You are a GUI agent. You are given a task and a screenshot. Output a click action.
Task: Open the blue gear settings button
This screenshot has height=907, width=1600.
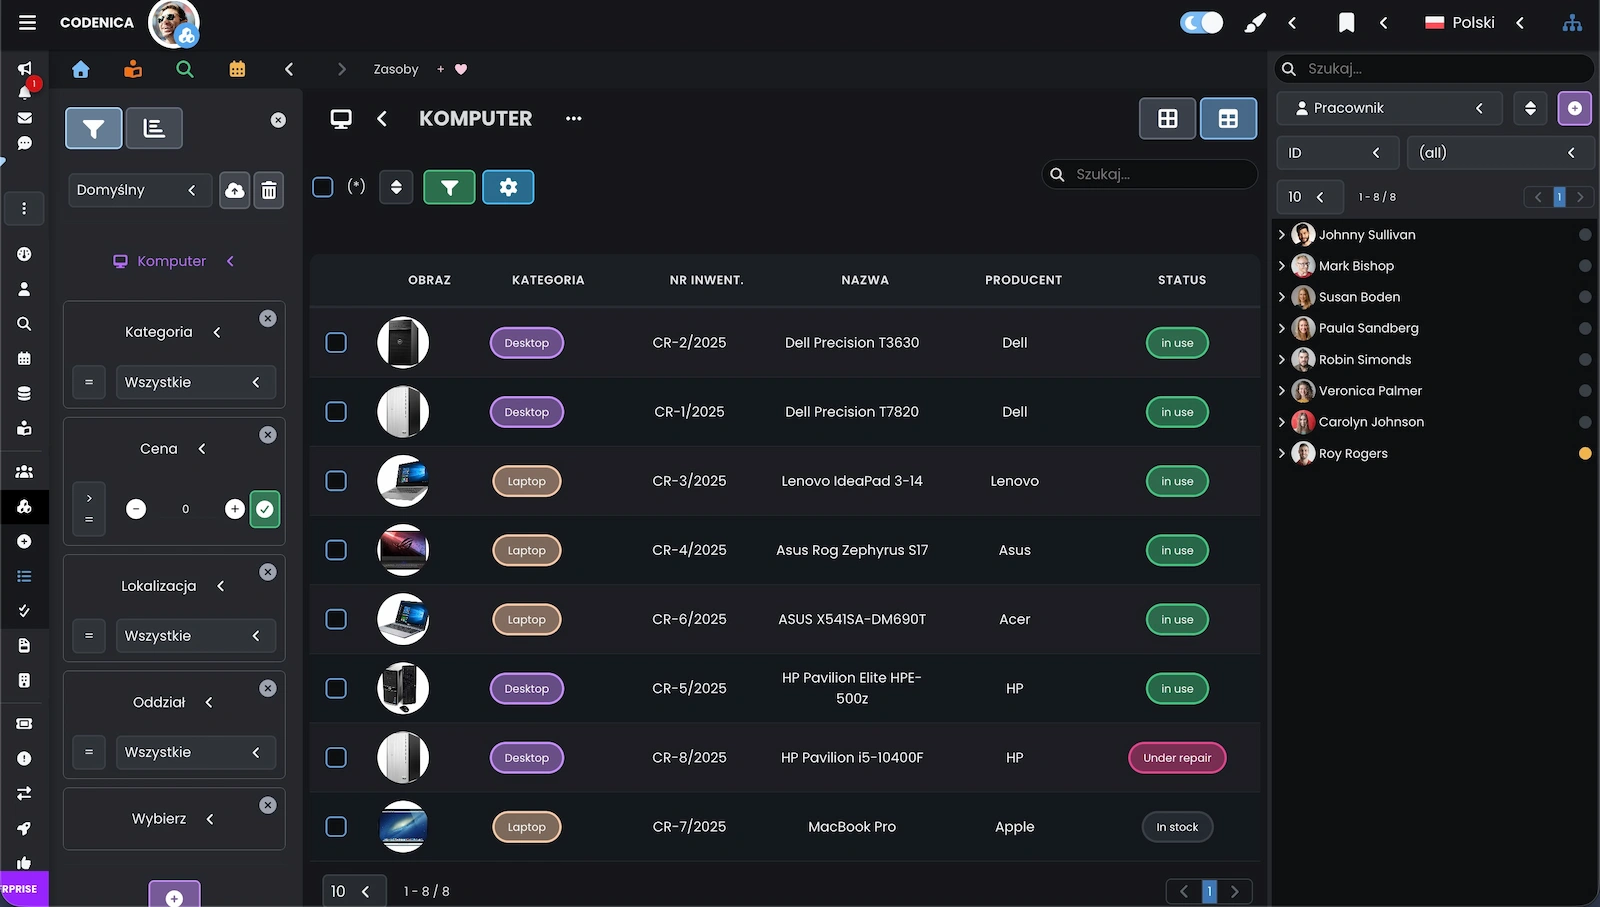coord(508,187)
